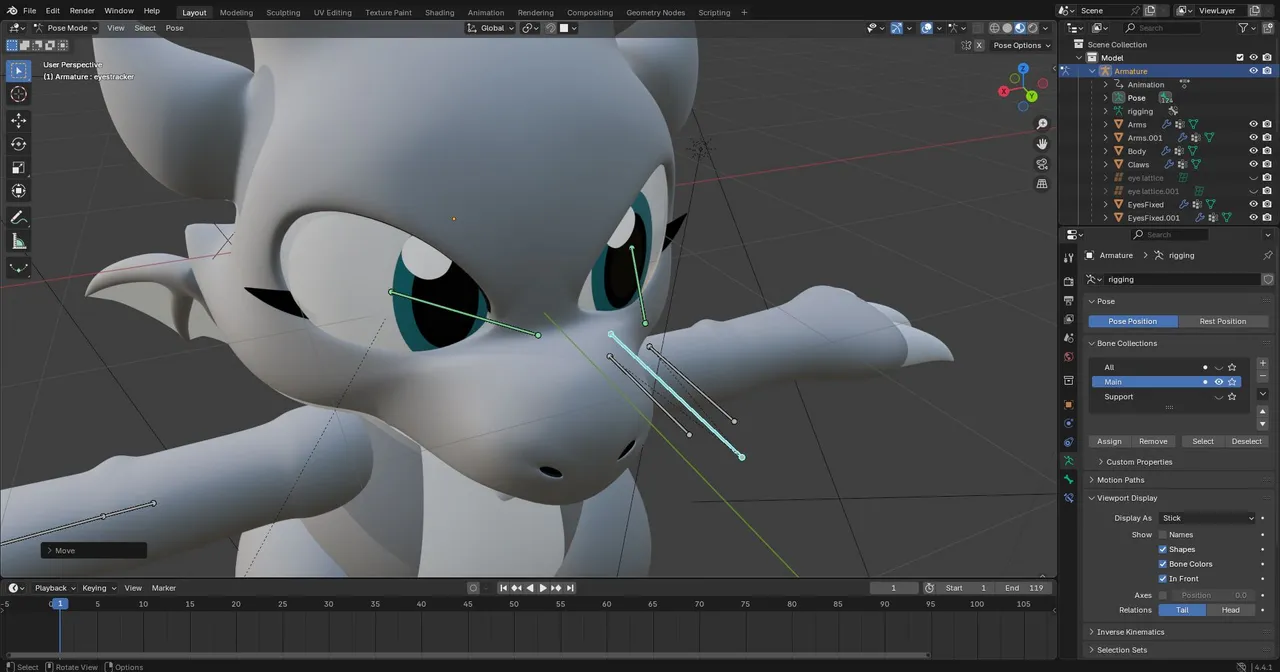The image size is (1280, 672).
Task: Click Blender logo menu icon
Action: (11, 10)
